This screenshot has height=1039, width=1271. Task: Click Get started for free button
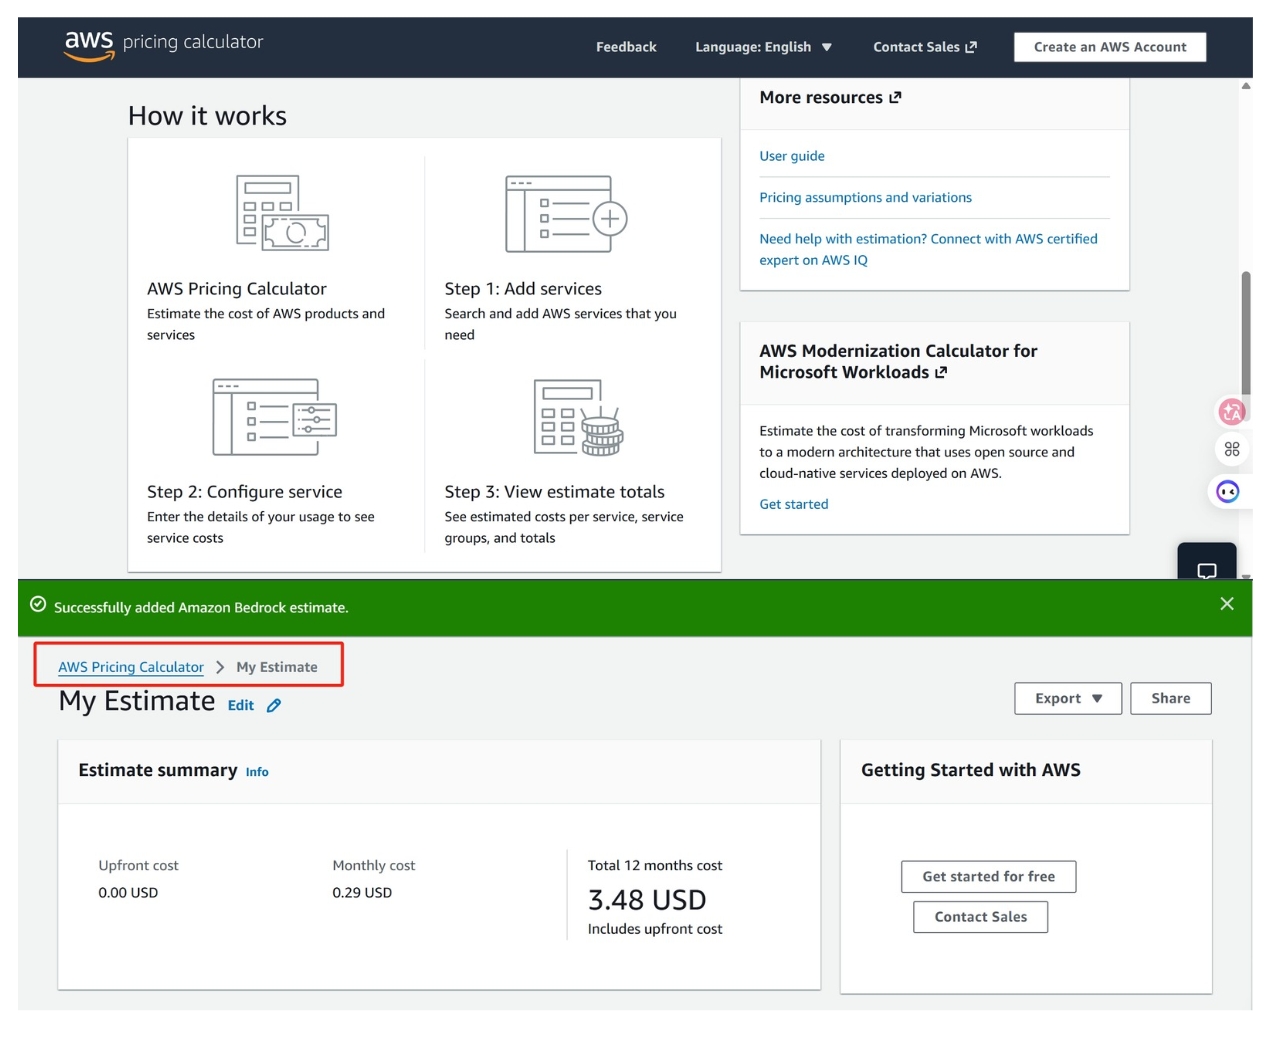pyautogui.click(x=988, y=877)
